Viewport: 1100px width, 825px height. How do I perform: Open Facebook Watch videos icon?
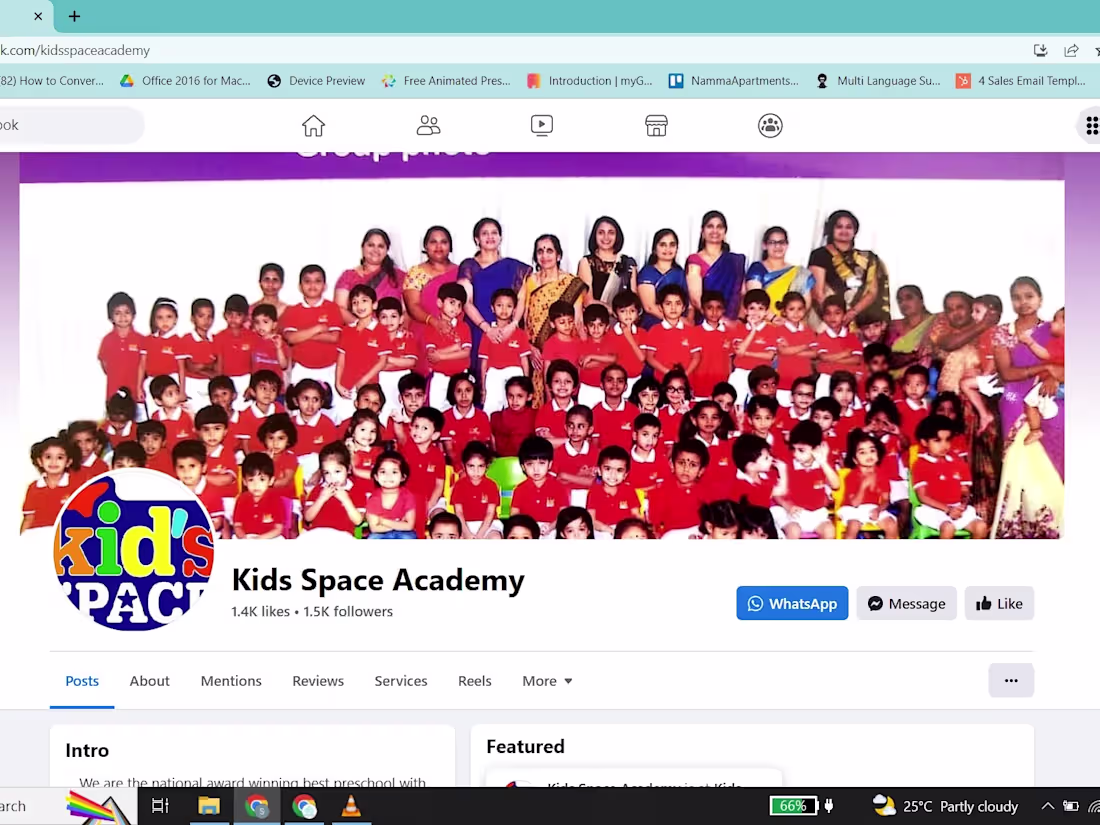(x=542, y=125)
